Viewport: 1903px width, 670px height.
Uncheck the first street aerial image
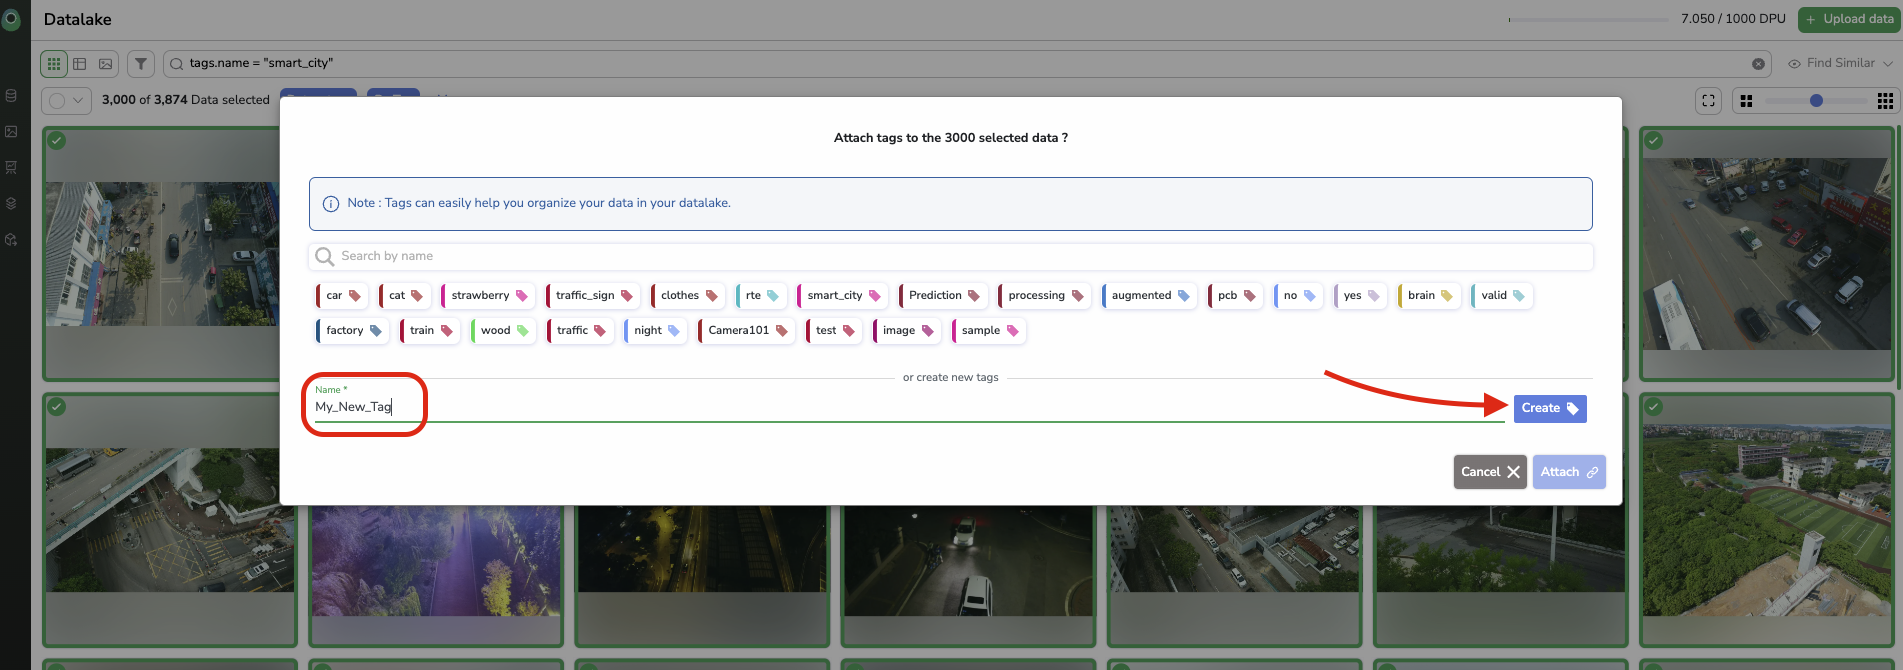coord(58,141)
